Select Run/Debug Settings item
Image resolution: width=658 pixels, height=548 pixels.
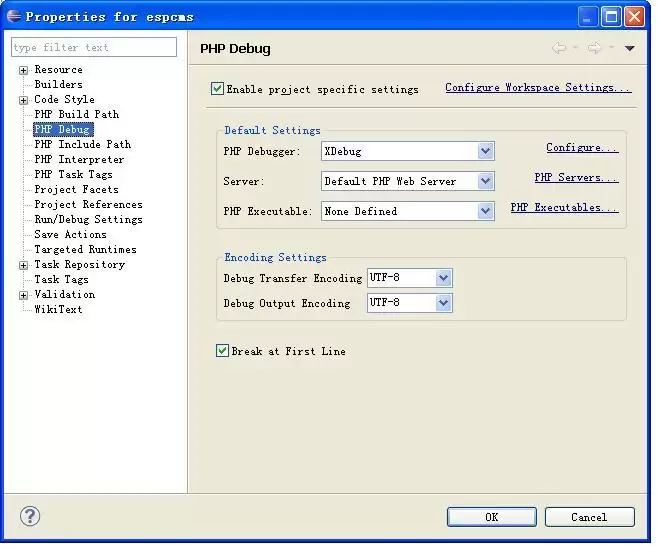[x=89, y=219]
